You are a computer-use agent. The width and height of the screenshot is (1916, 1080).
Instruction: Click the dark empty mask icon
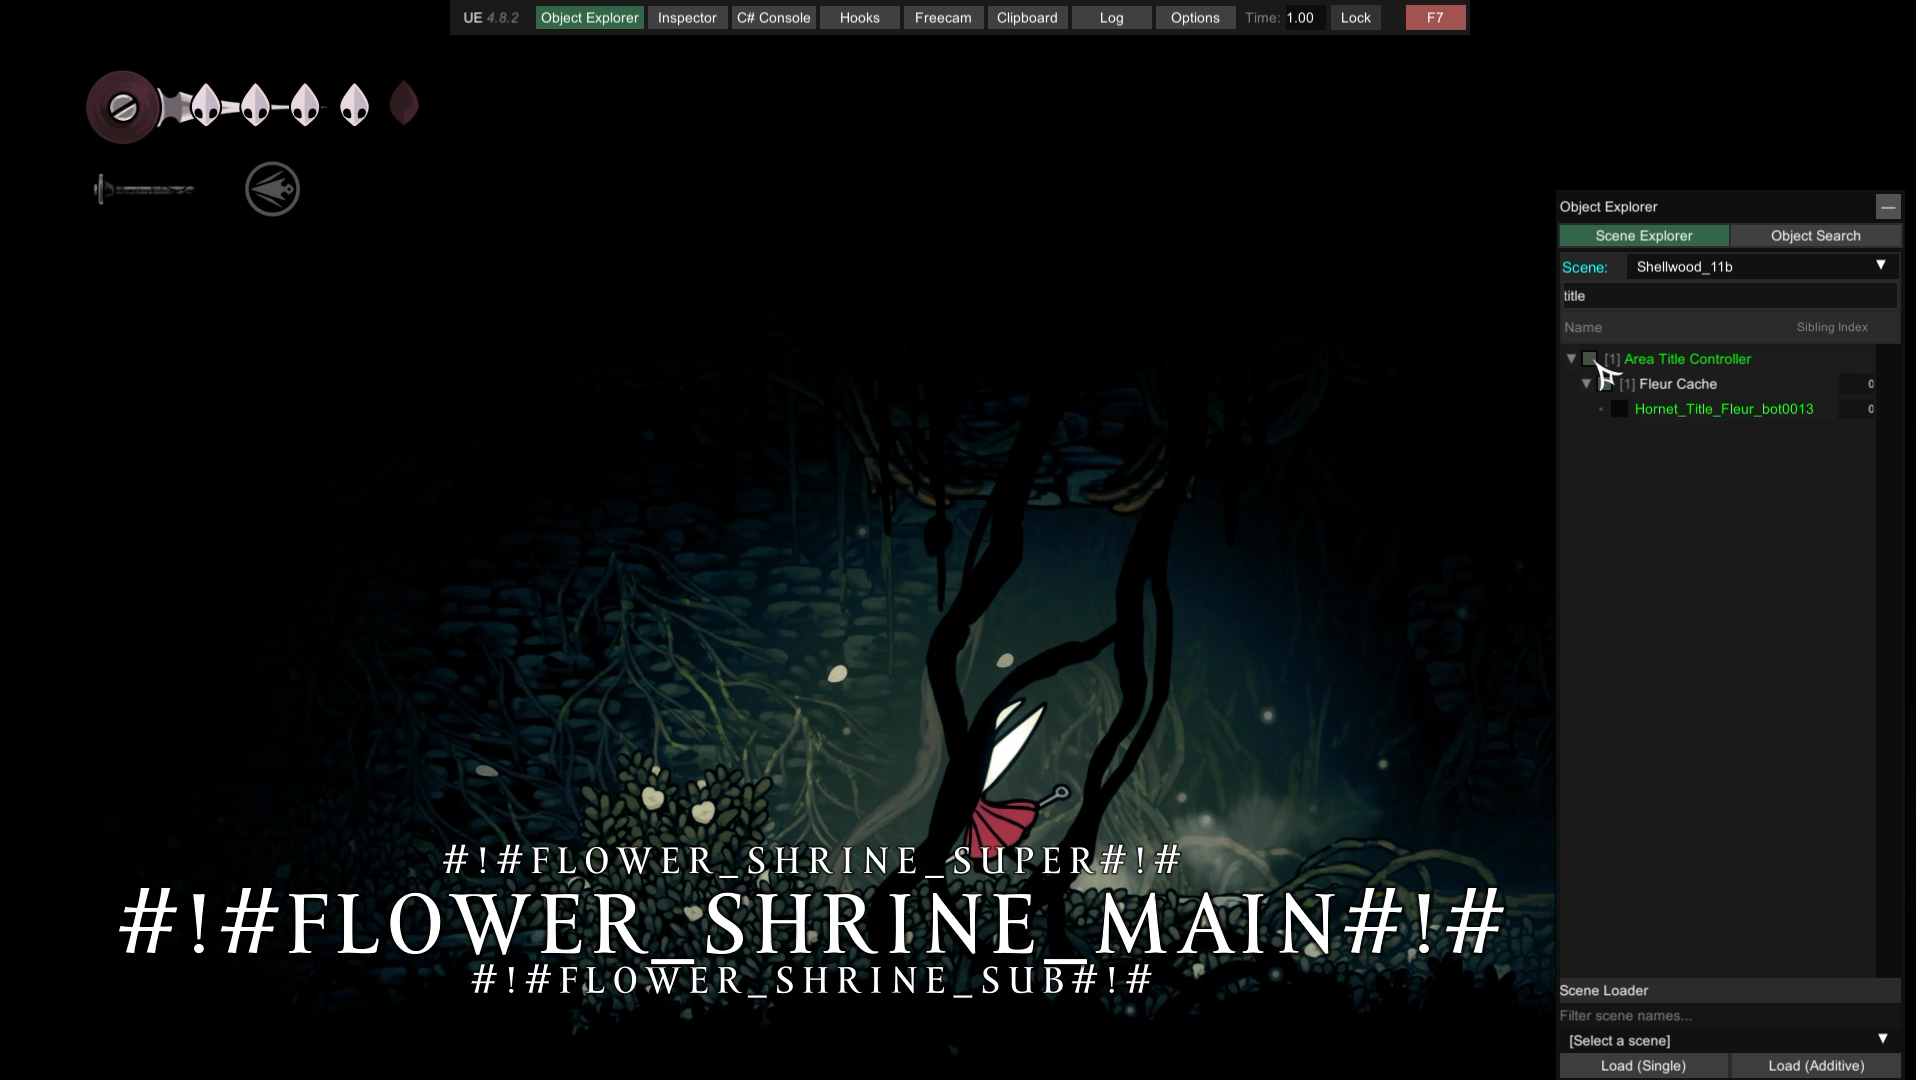(x=404, y=103)
